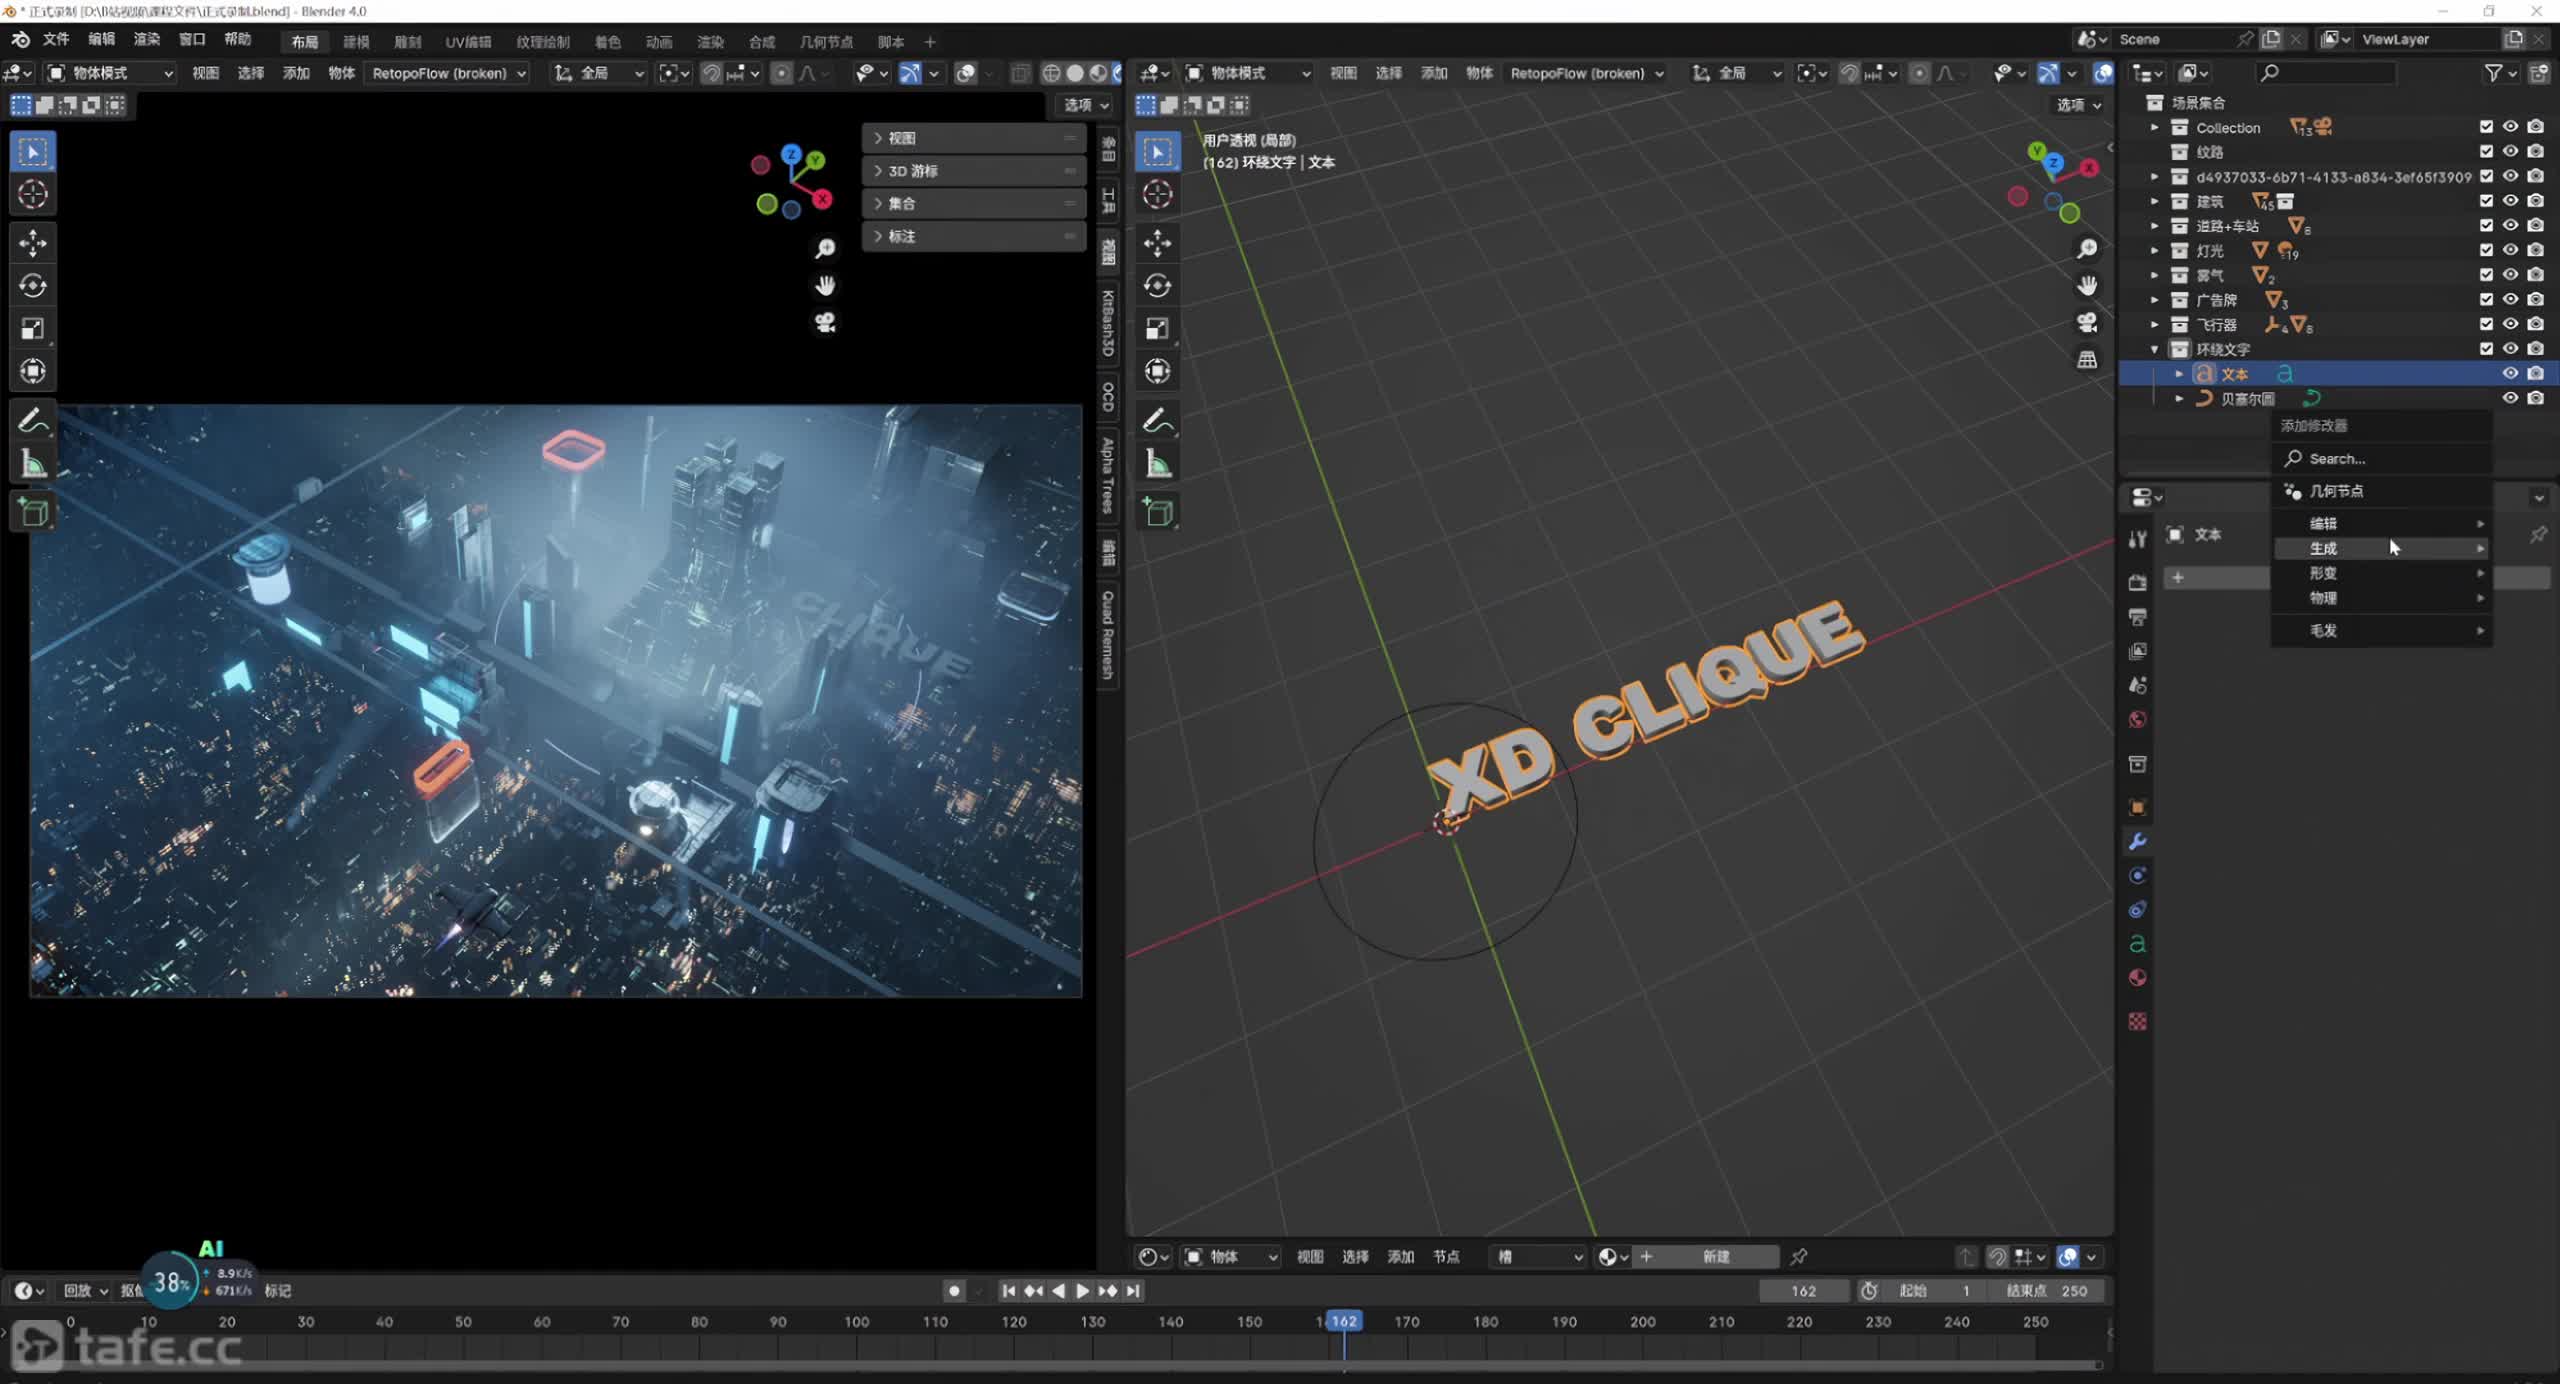Select the Rotate tool in right viewport
2560x1384 pixels.
(x=1158, y=286)
